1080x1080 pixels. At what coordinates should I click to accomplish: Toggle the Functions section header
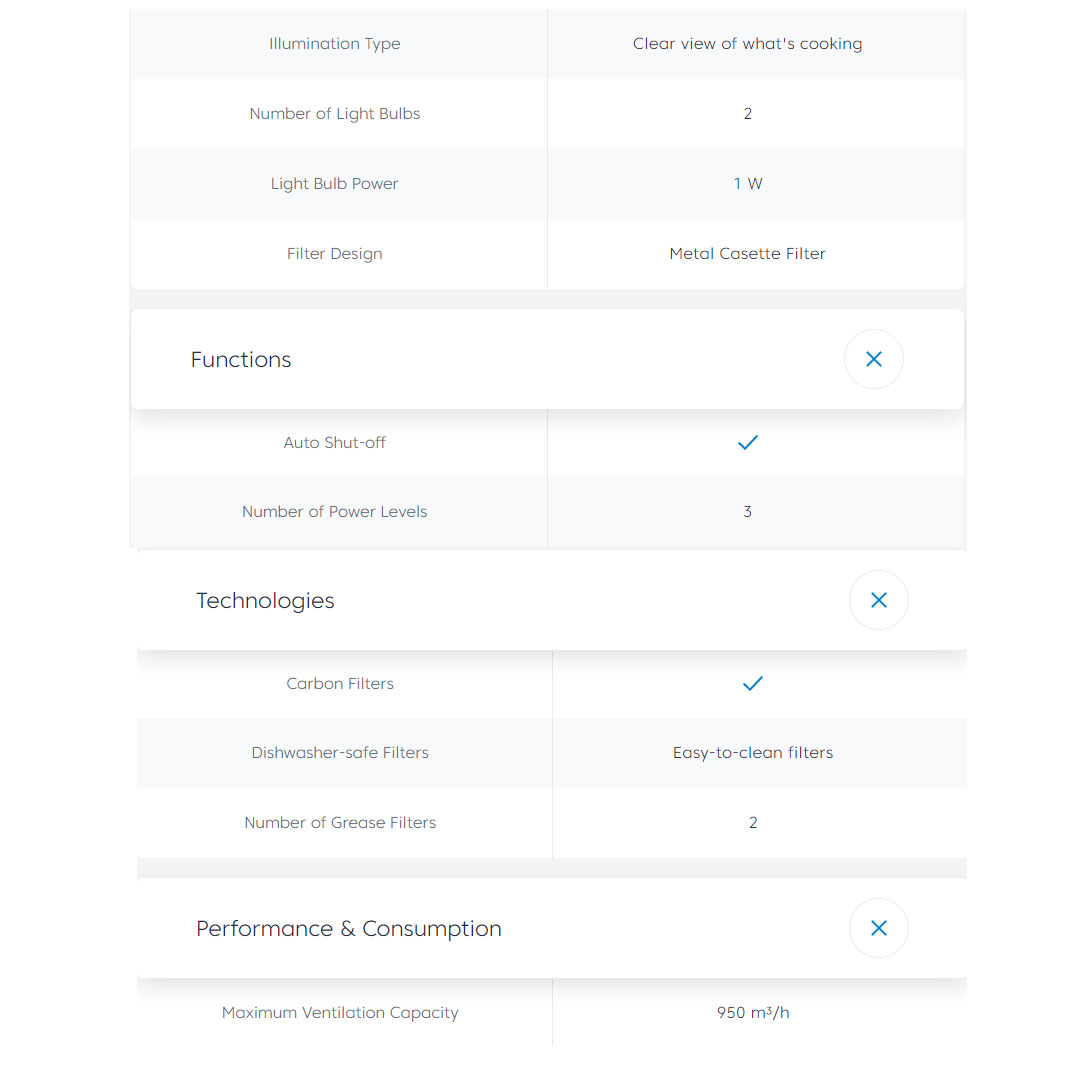pyautogui.click(x=241, y=360)
